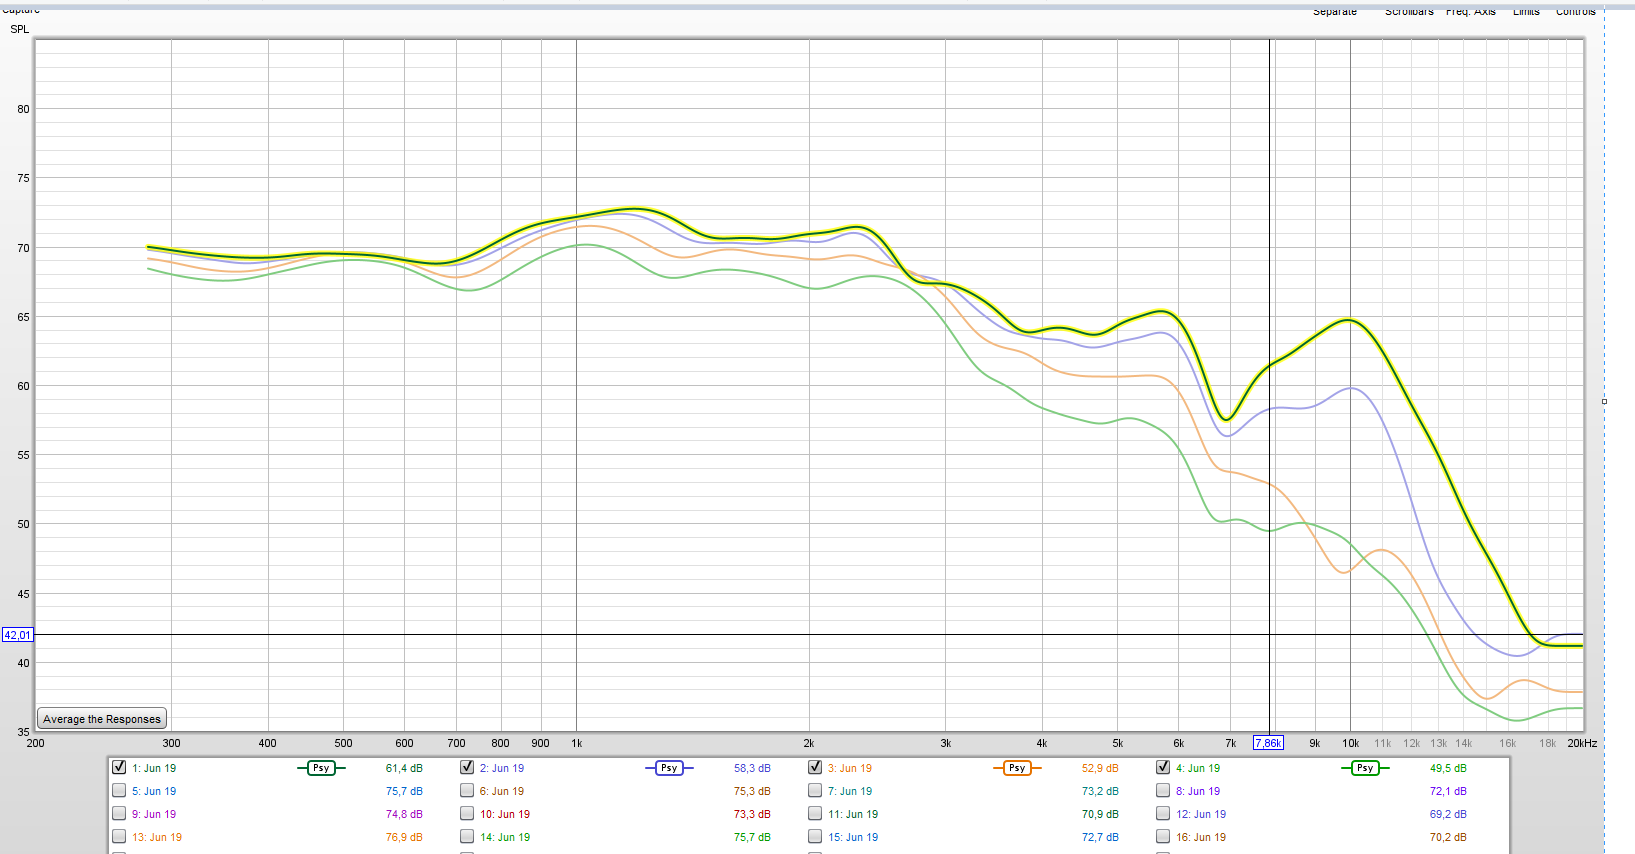Uncheck the 2: Jun 19 trace checkbox
This screenshot has width=1635, height=854.
[x=467, y=767]
